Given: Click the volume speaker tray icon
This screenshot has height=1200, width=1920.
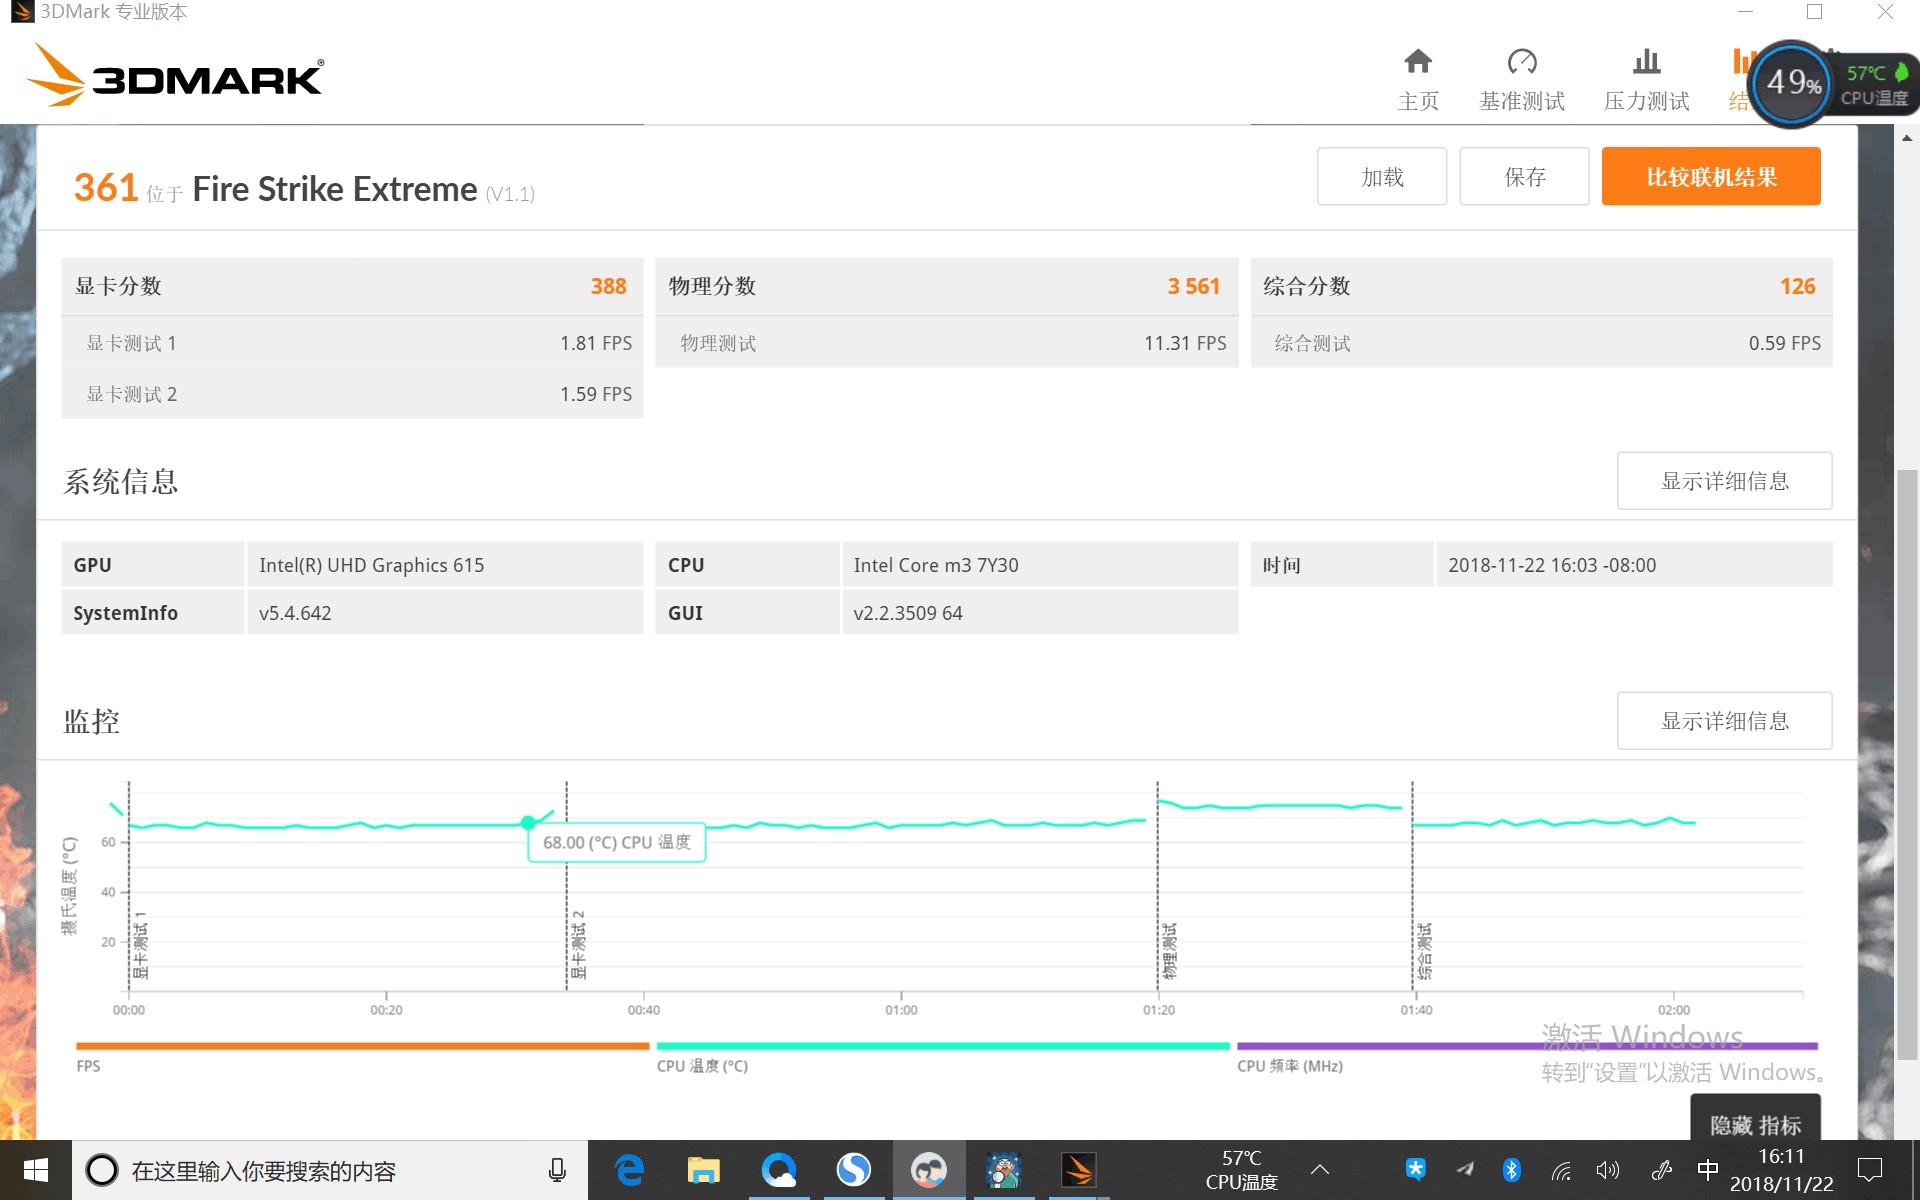Looking at the screenshot, I should point(1607,1170).
